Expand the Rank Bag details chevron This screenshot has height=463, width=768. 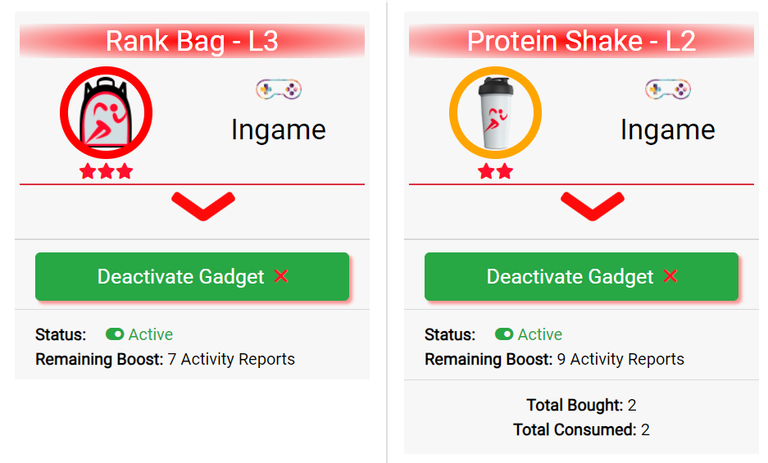click(203, 206)
